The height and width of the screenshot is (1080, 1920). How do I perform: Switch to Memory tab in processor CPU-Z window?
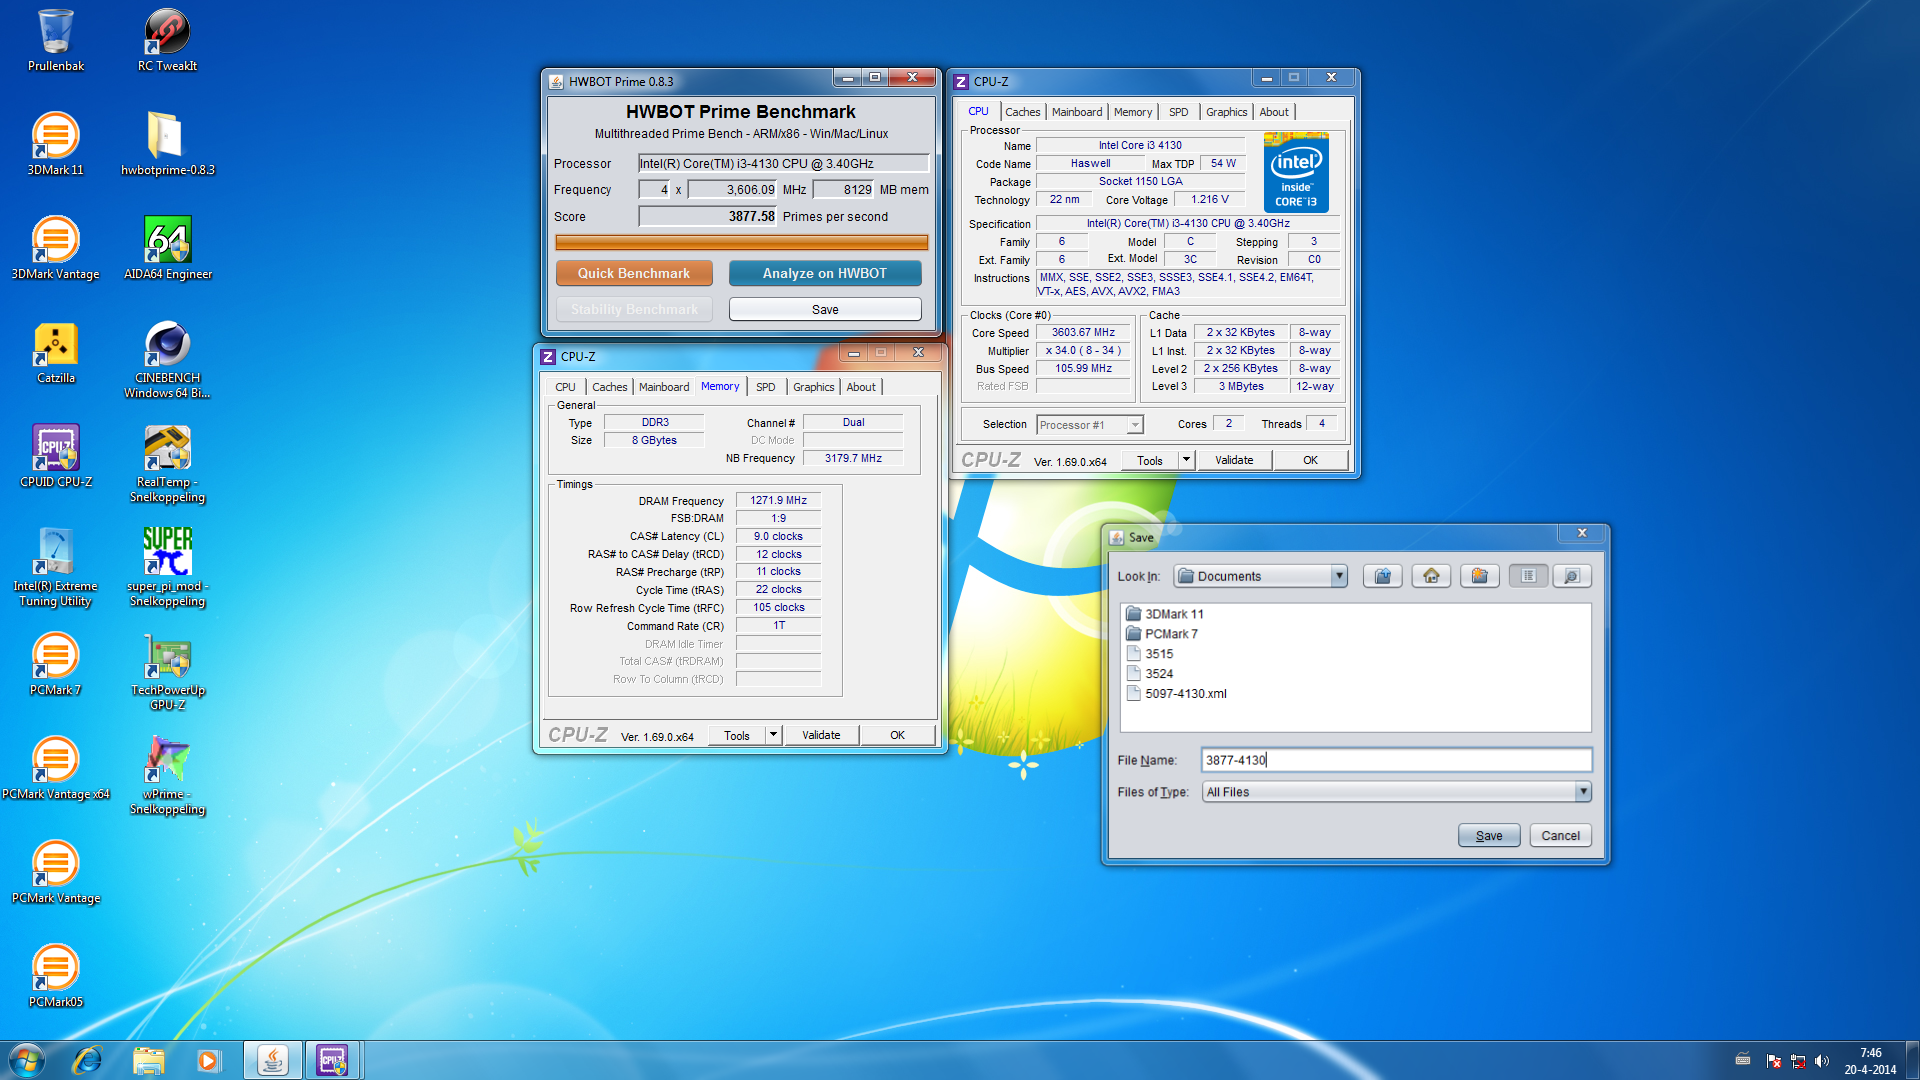tap(1132, 112)
